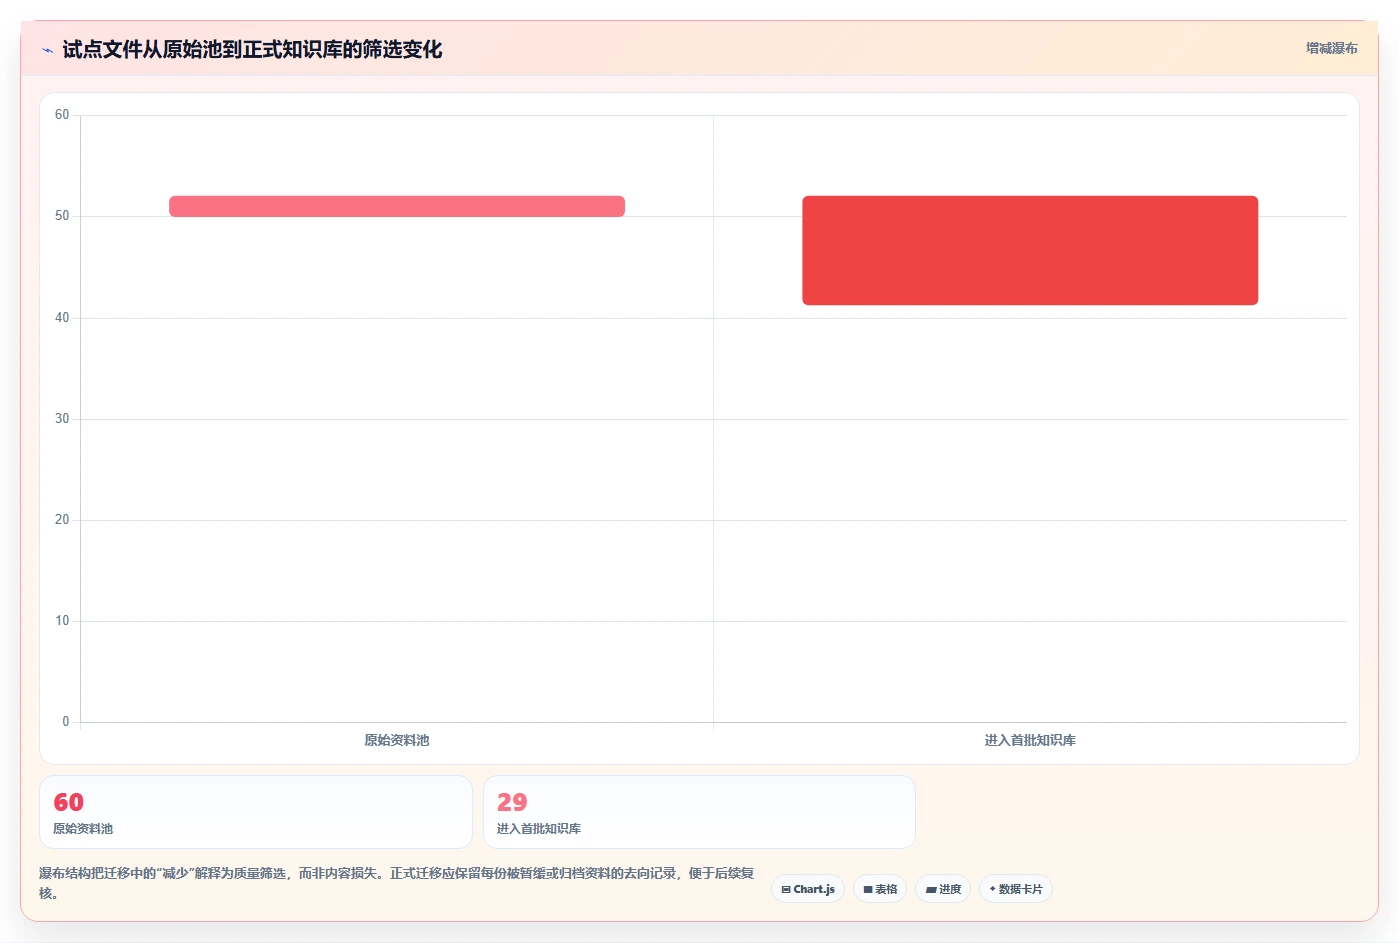
Task: Select the 进度 tag chip
Action: [x=943, y=889]
